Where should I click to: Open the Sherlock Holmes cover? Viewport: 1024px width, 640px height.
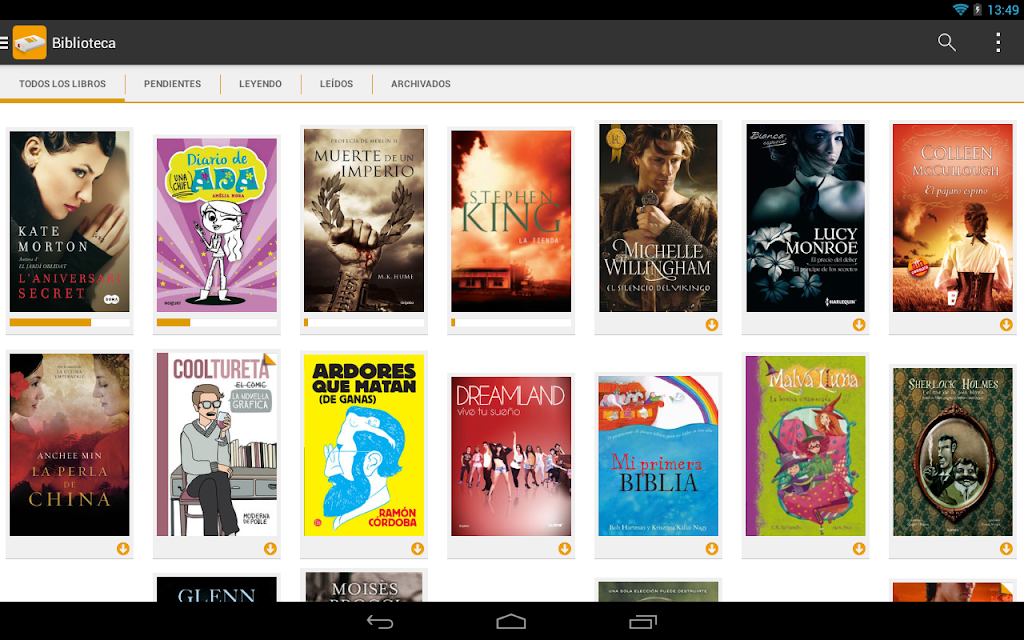click(x=953, y=452)
